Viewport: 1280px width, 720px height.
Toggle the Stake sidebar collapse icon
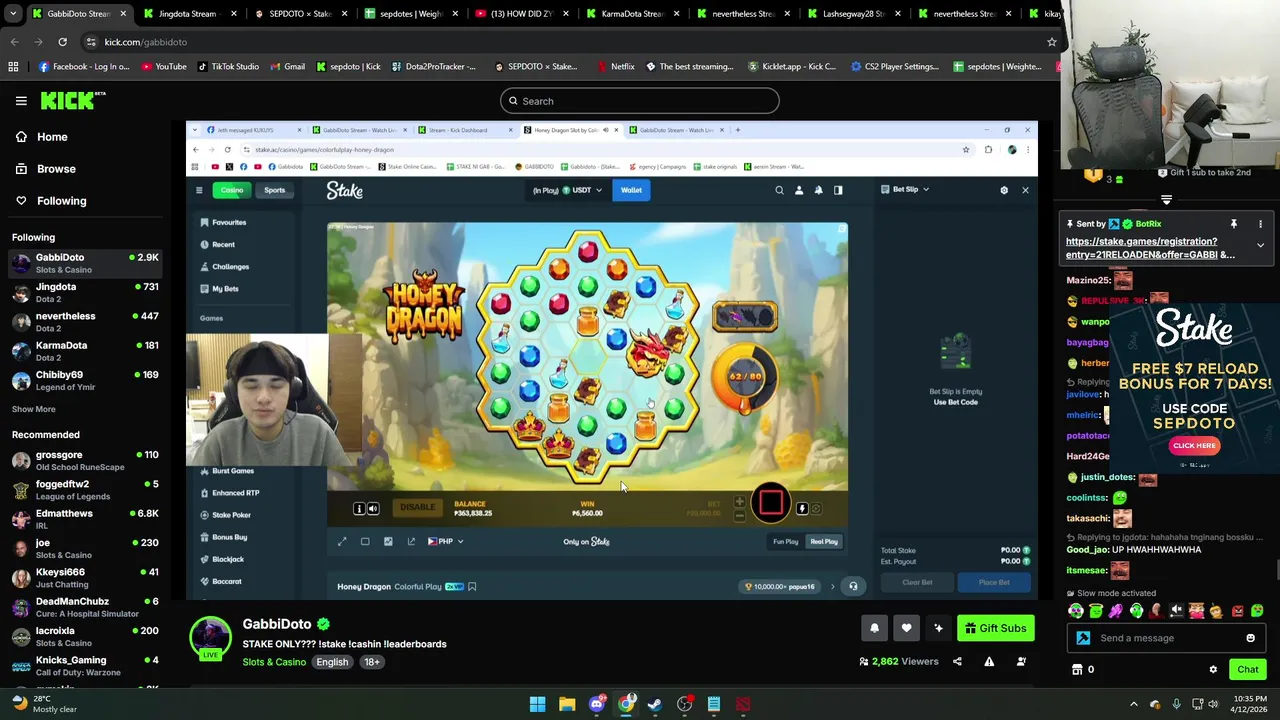click(199, 190)
